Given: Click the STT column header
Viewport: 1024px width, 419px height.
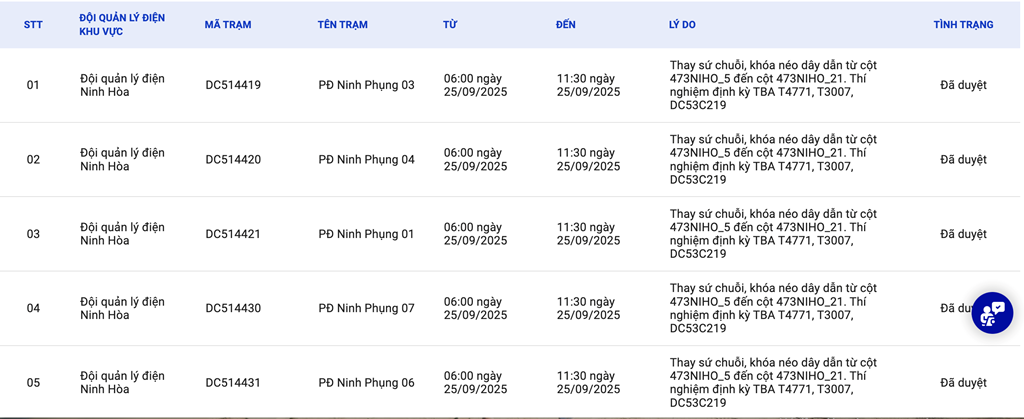Looking at the screenshot, I should (x=35, y=25).
